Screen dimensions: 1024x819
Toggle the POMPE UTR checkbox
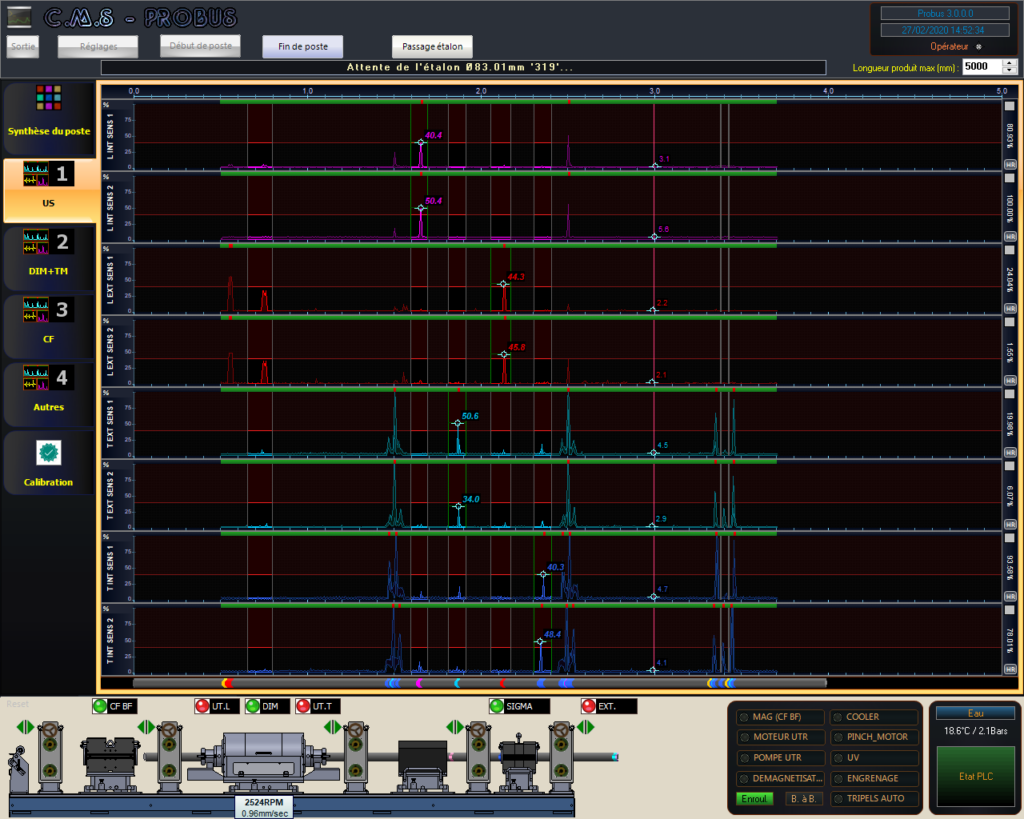pyautogui.click(x=743, y=758)
